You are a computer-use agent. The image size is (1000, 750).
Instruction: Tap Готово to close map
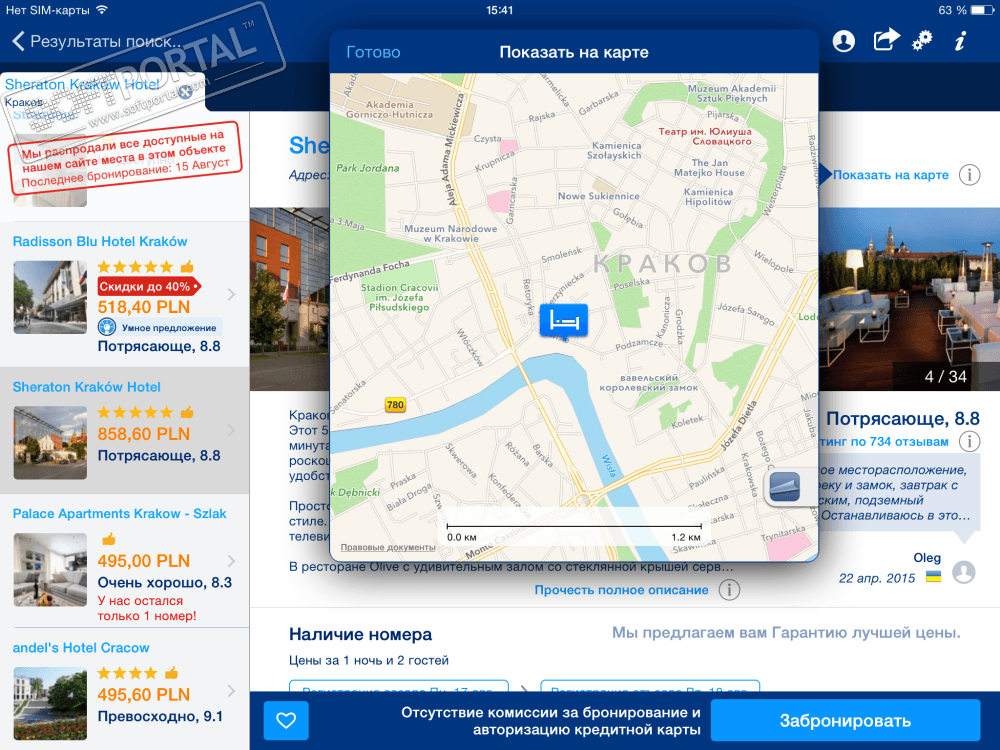click(373, 52)
